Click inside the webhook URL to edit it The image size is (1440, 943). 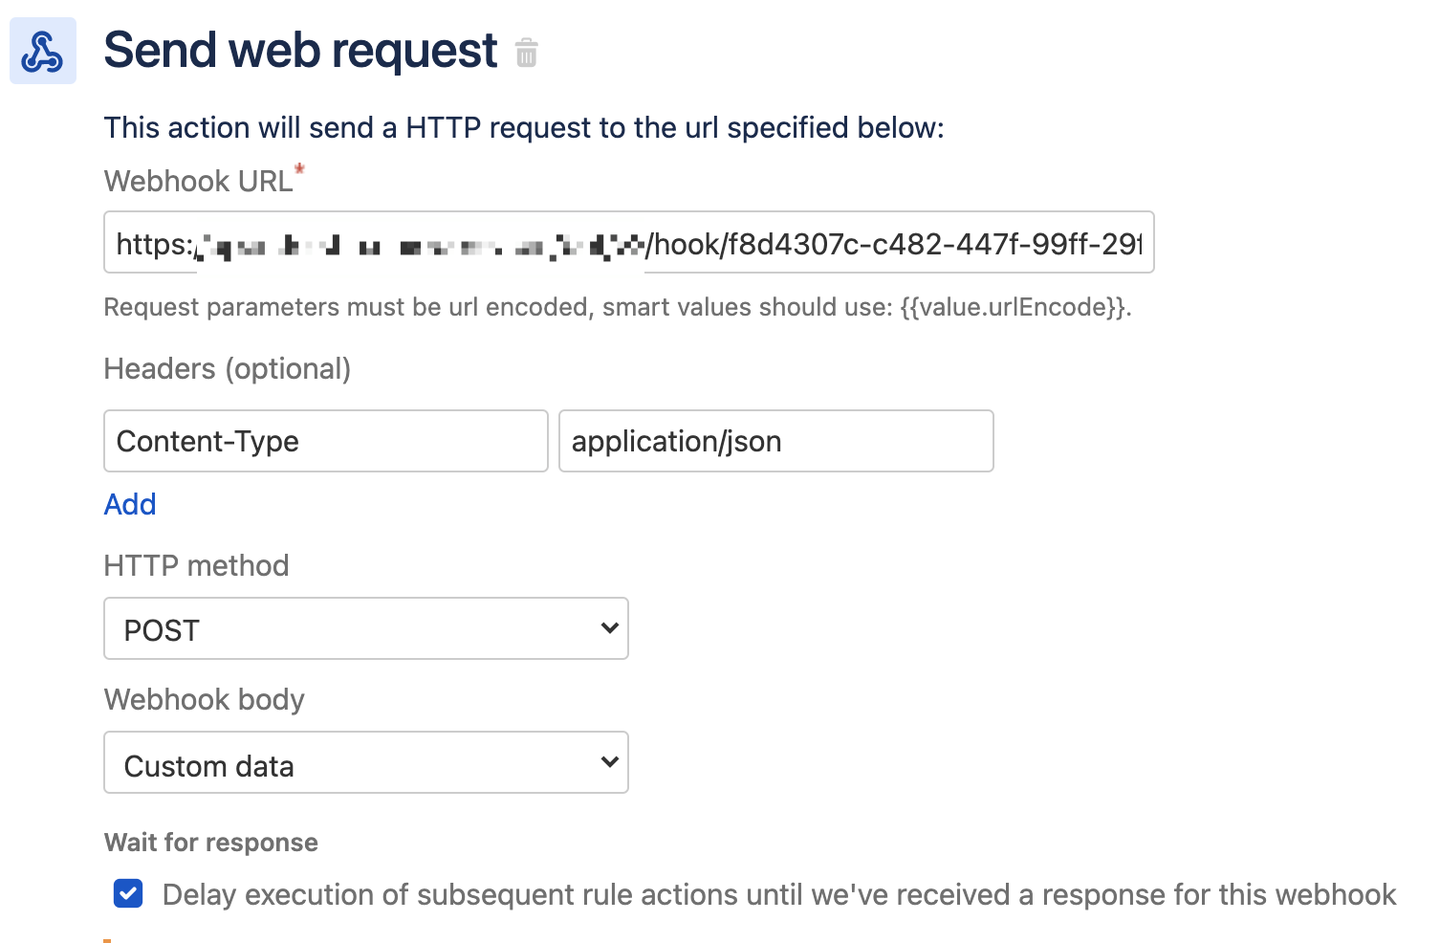628,242
